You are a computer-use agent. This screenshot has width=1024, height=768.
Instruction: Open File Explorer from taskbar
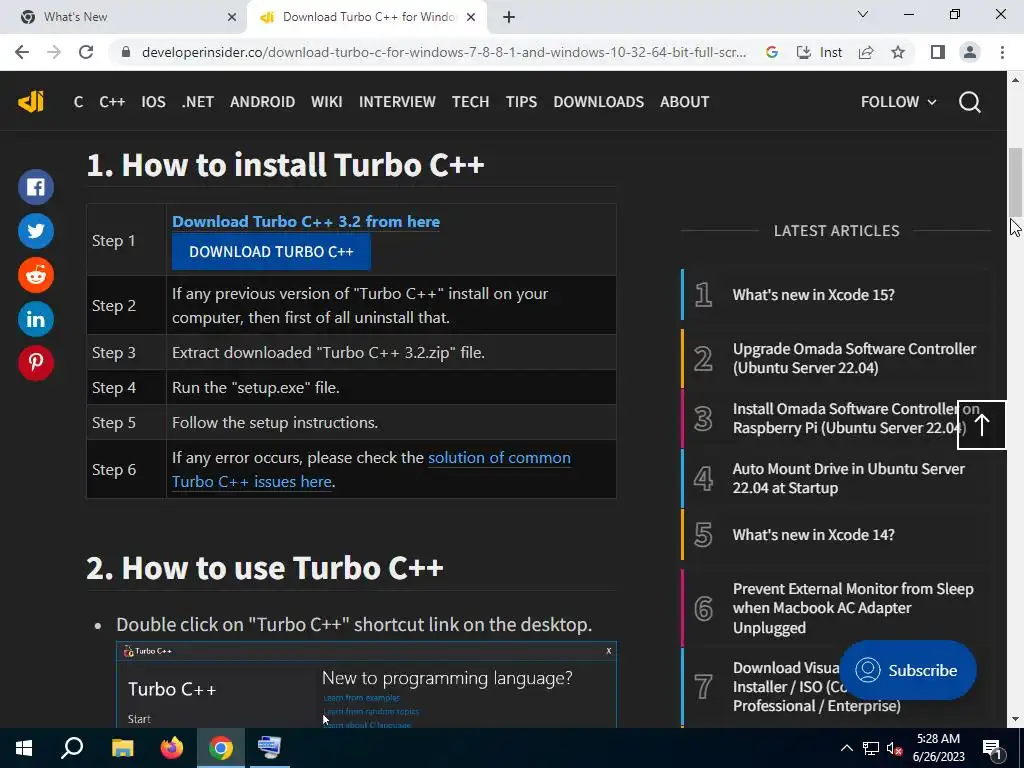coord(122,748)
